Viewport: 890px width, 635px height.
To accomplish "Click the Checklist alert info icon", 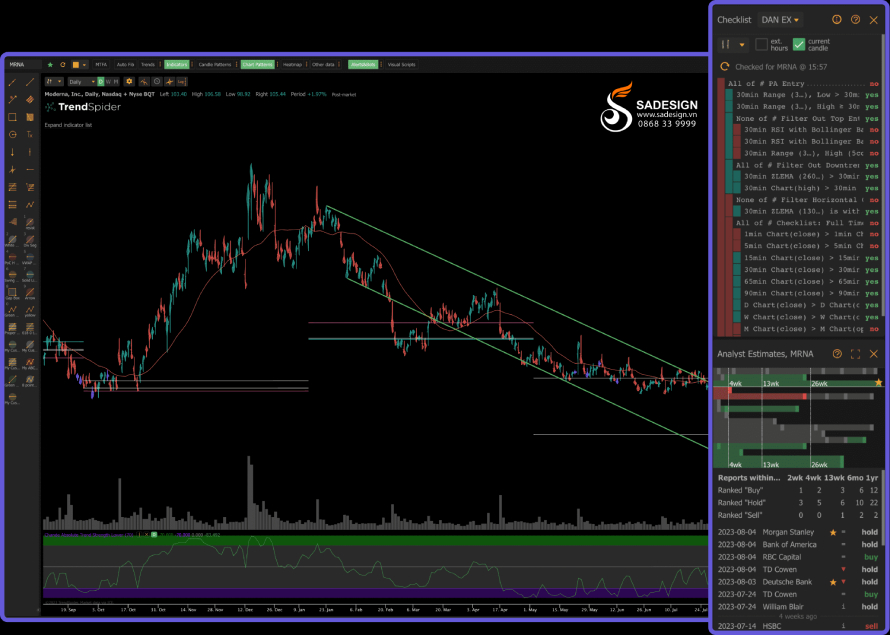I will (837, 20).
